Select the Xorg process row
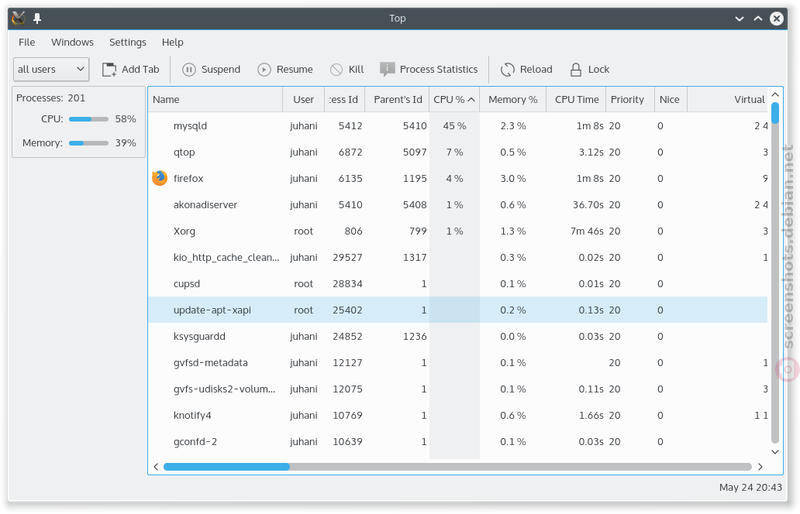Viewport: 800px width, 514px height. (x=458, y=231)
